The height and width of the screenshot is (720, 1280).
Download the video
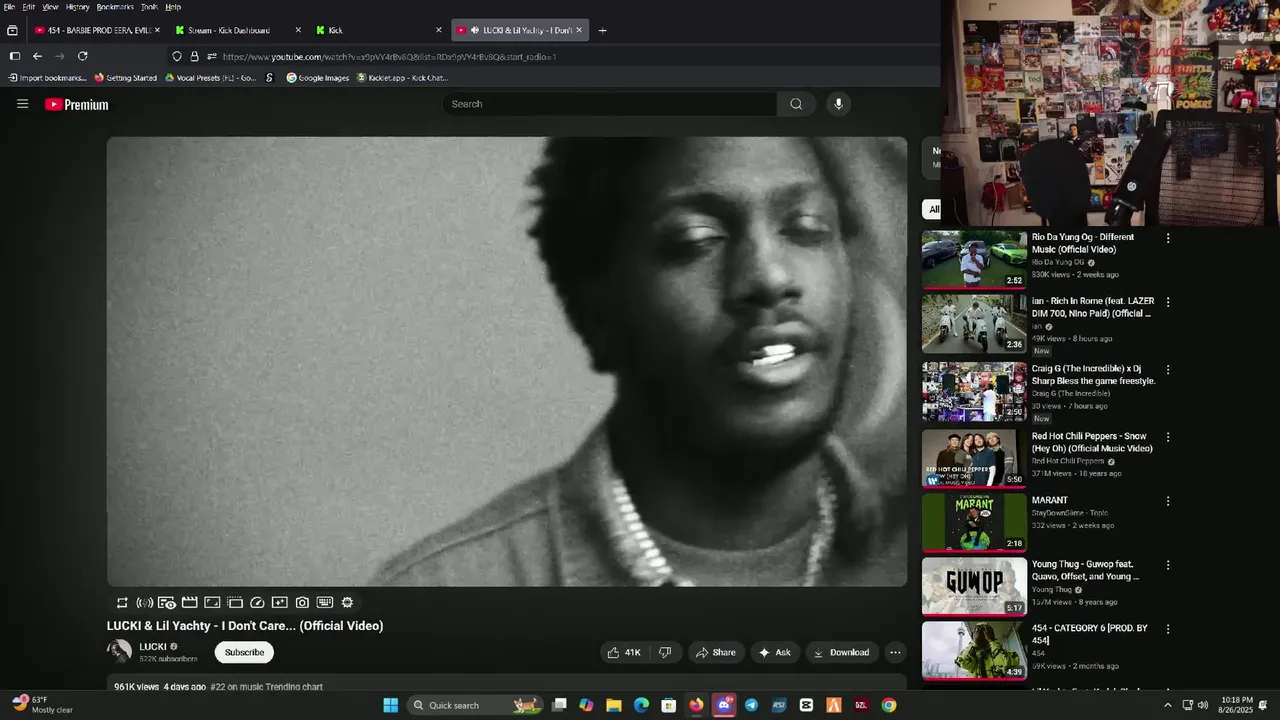[841, 652]
